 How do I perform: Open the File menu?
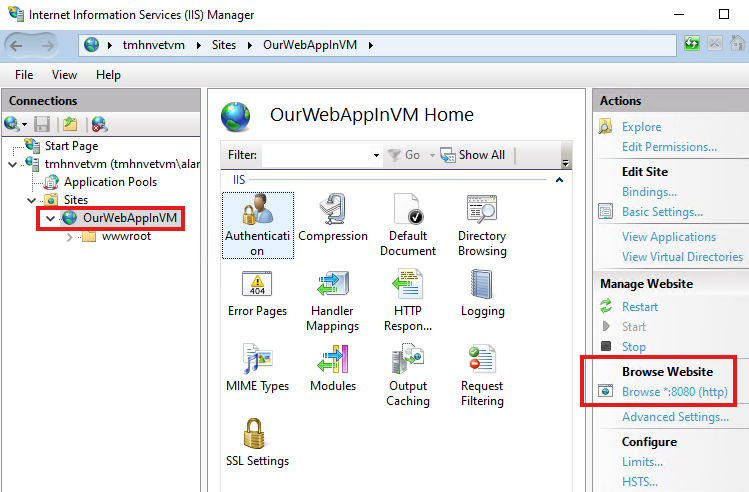pos(24,75)
